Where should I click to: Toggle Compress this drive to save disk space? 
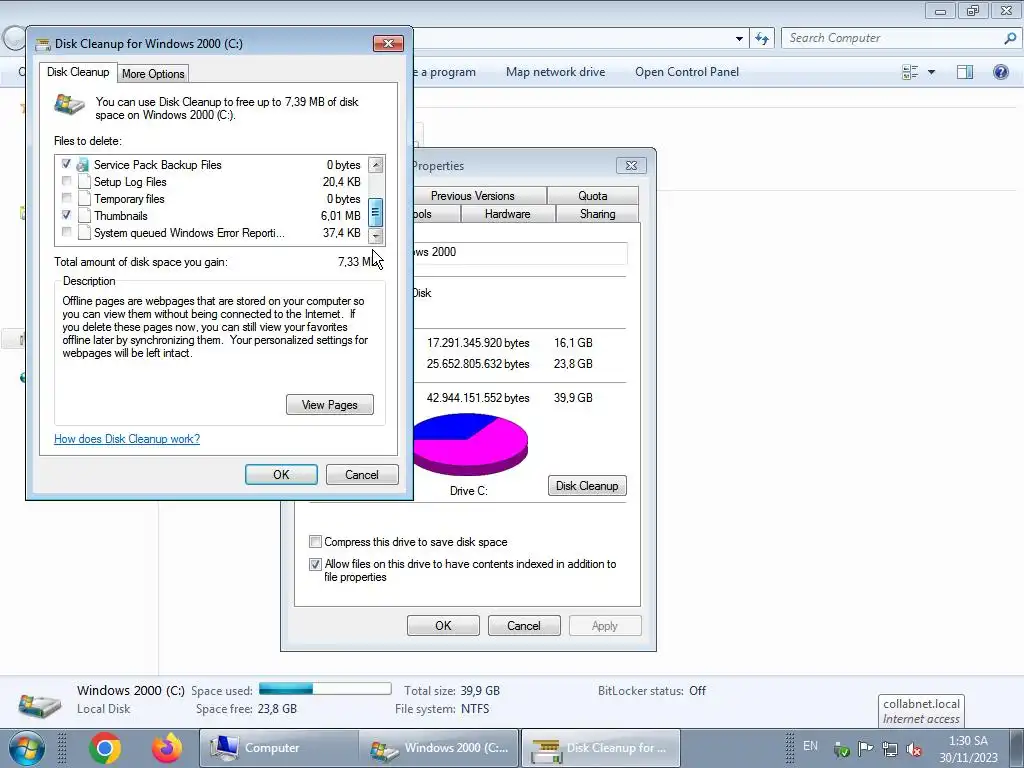[315, 541]
